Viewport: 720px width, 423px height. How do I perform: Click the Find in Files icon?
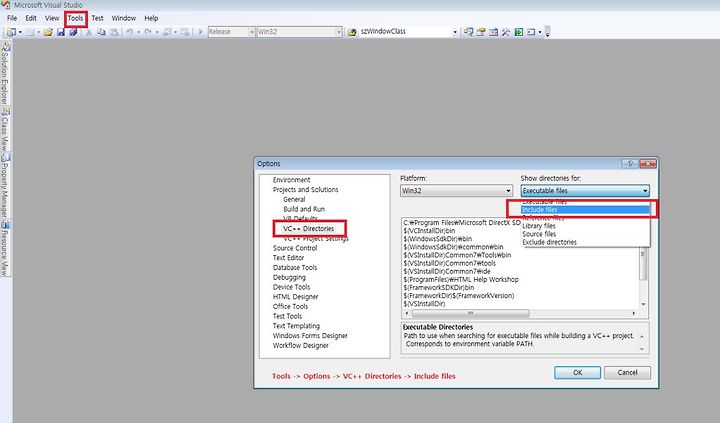click(352, 32)
